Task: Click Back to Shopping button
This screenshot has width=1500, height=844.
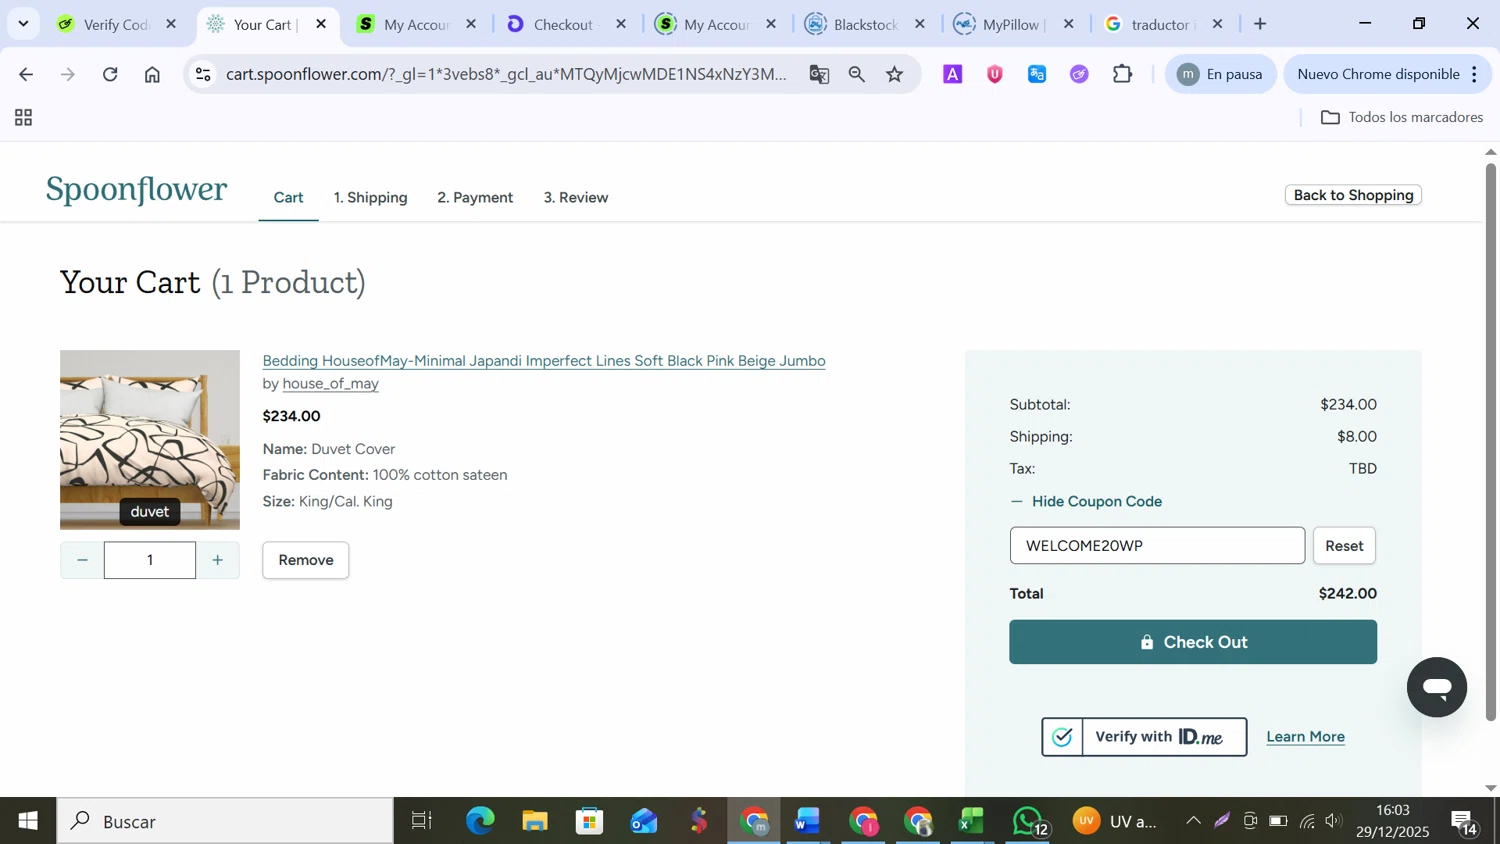Action: click(1353, 195)
